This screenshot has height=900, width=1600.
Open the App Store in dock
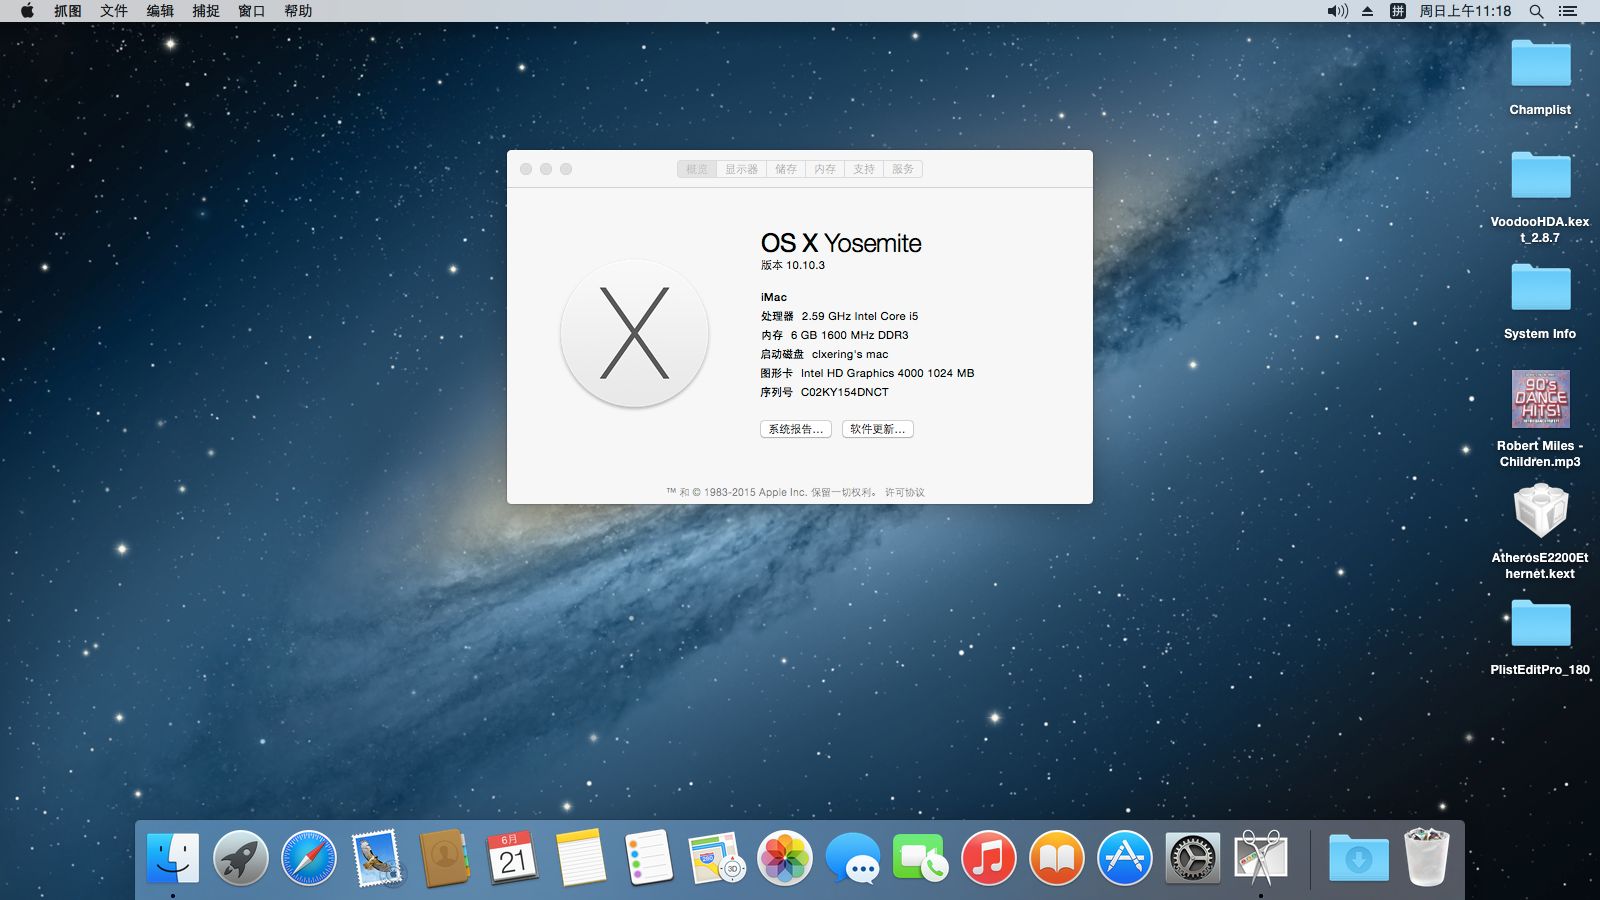click(1125, 858)
